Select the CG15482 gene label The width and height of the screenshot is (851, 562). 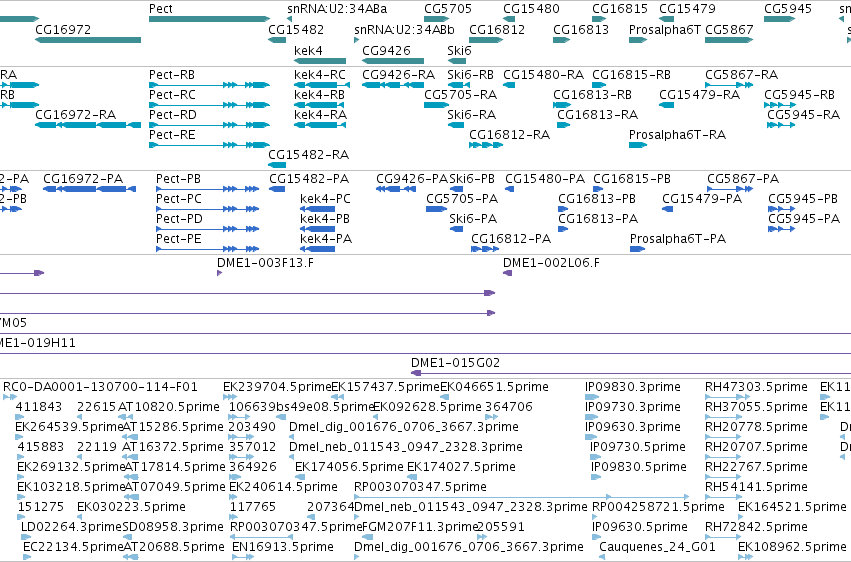click(296, 29)
